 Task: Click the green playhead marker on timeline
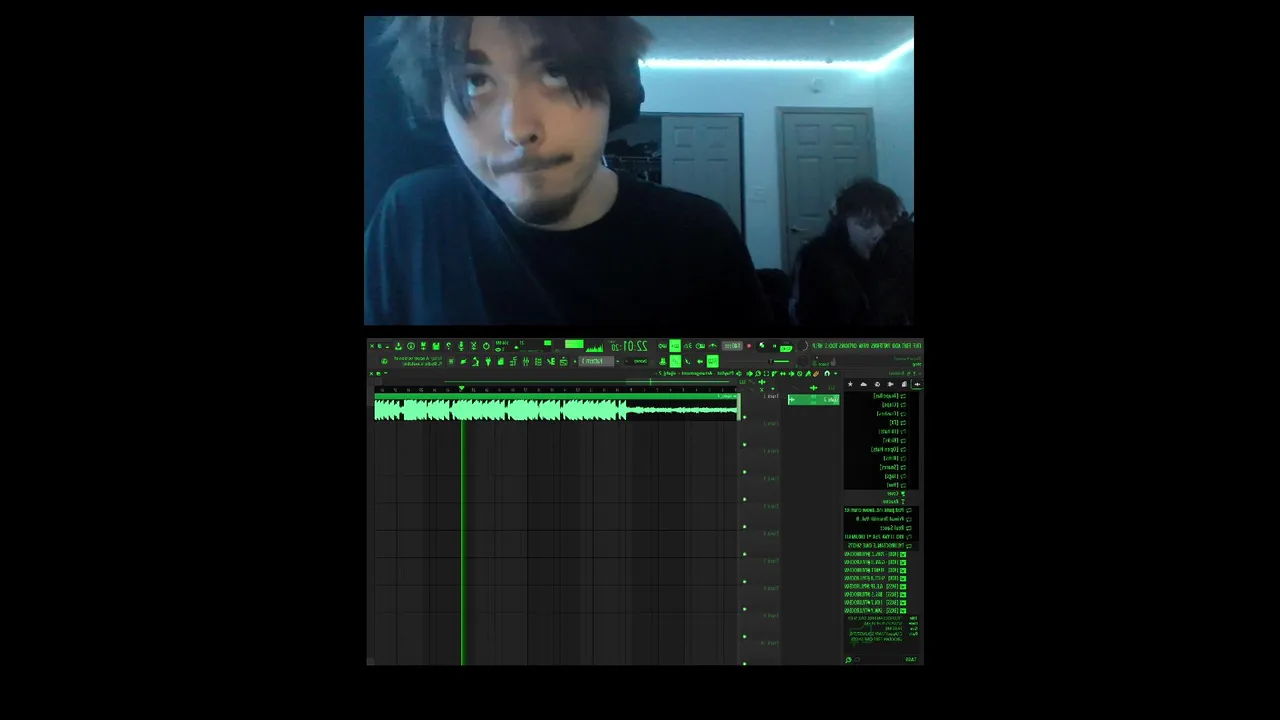pos(461,389)
